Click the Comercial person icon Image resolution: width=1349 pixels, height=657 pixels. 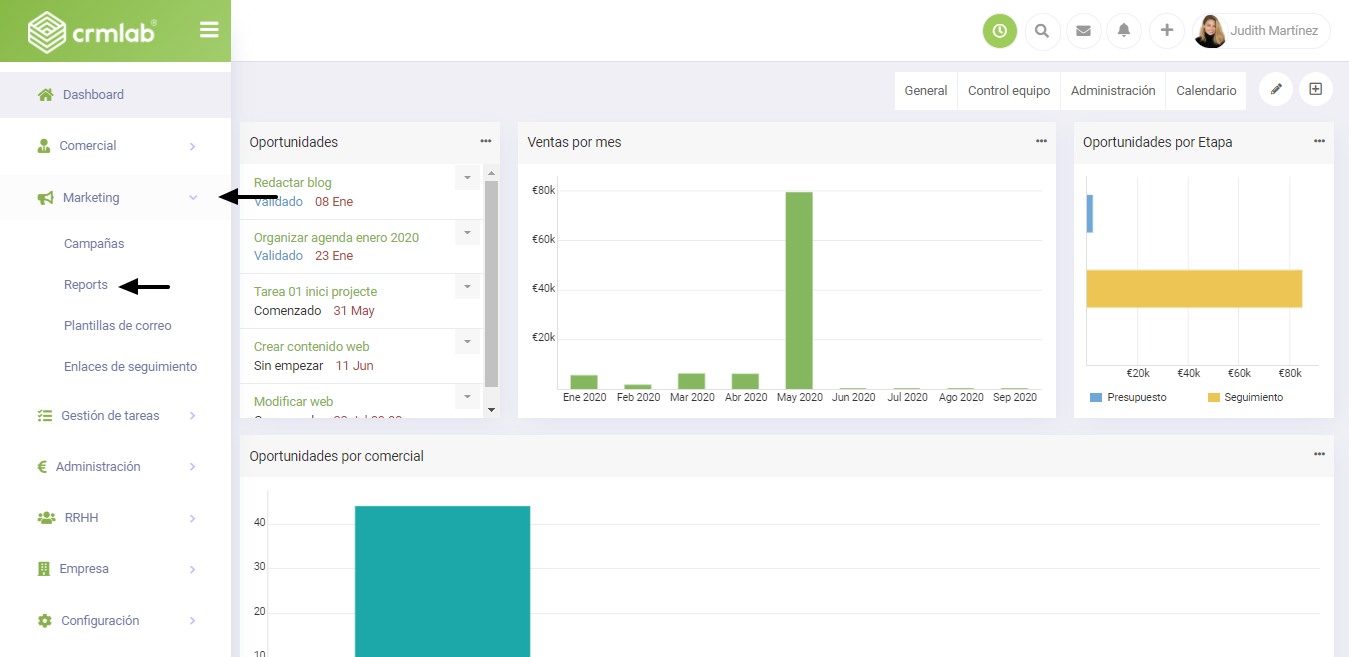click(x=44, y=146)
